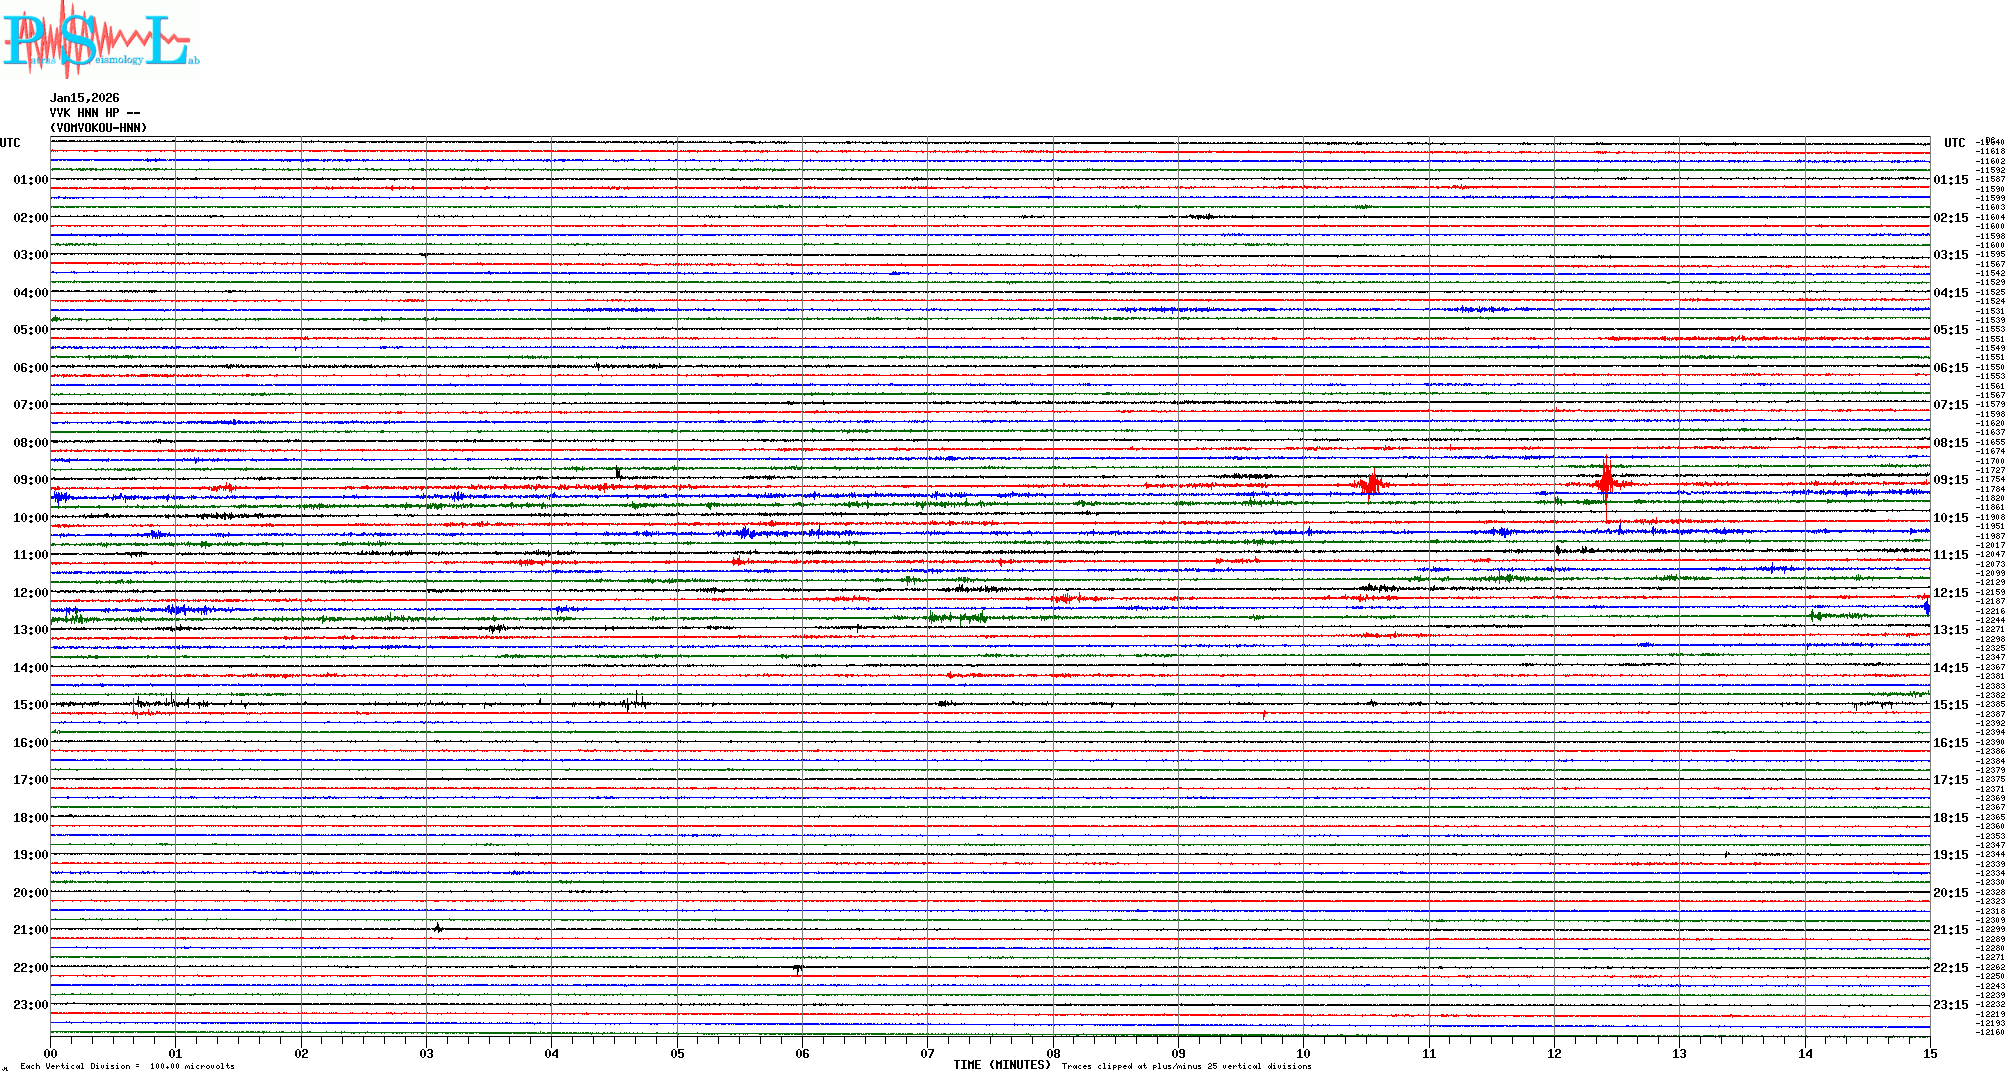Click the minute 06 tick on bottom axis
Screen dimensions: 2010x1080
[802, 1053]
